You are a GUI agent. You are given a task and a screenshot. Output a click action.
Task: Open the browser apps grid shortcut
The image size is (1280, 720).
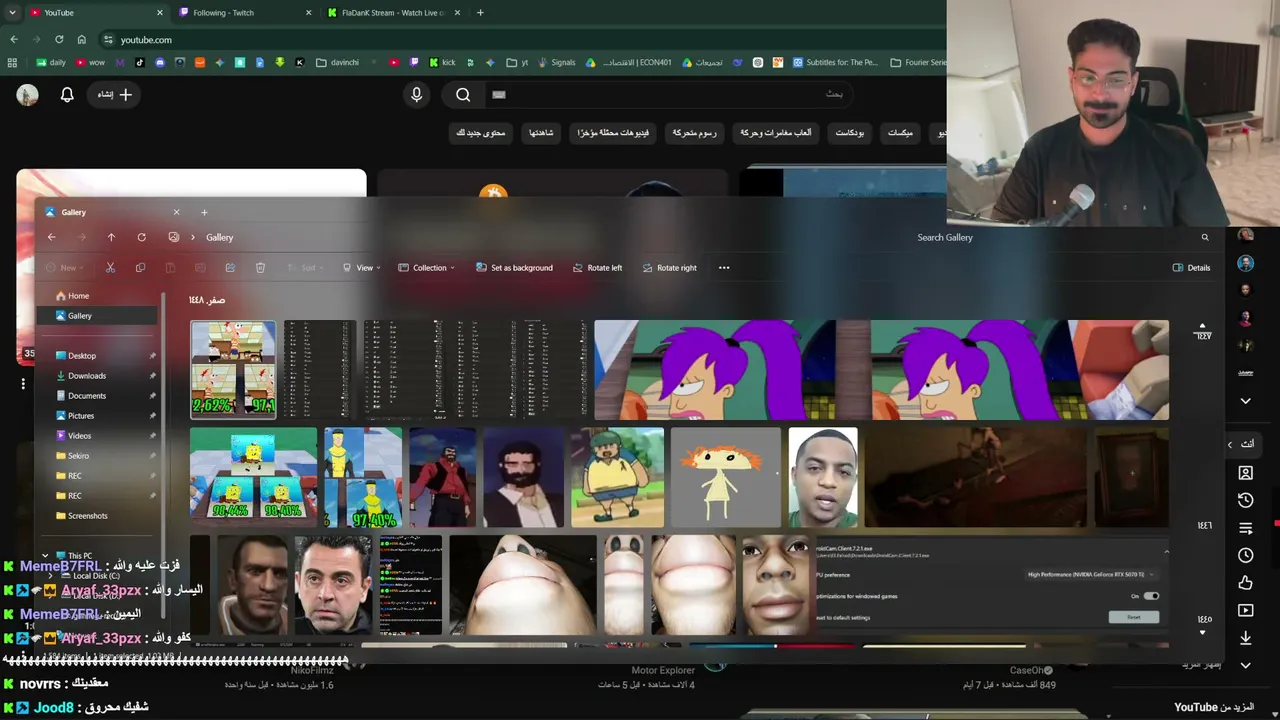pyautogui.click(x=12, y=62)
